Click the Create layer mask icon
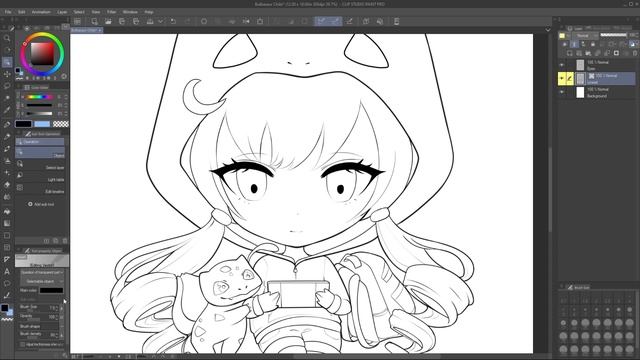Viewport: 640px width, 360px height. 616,53
